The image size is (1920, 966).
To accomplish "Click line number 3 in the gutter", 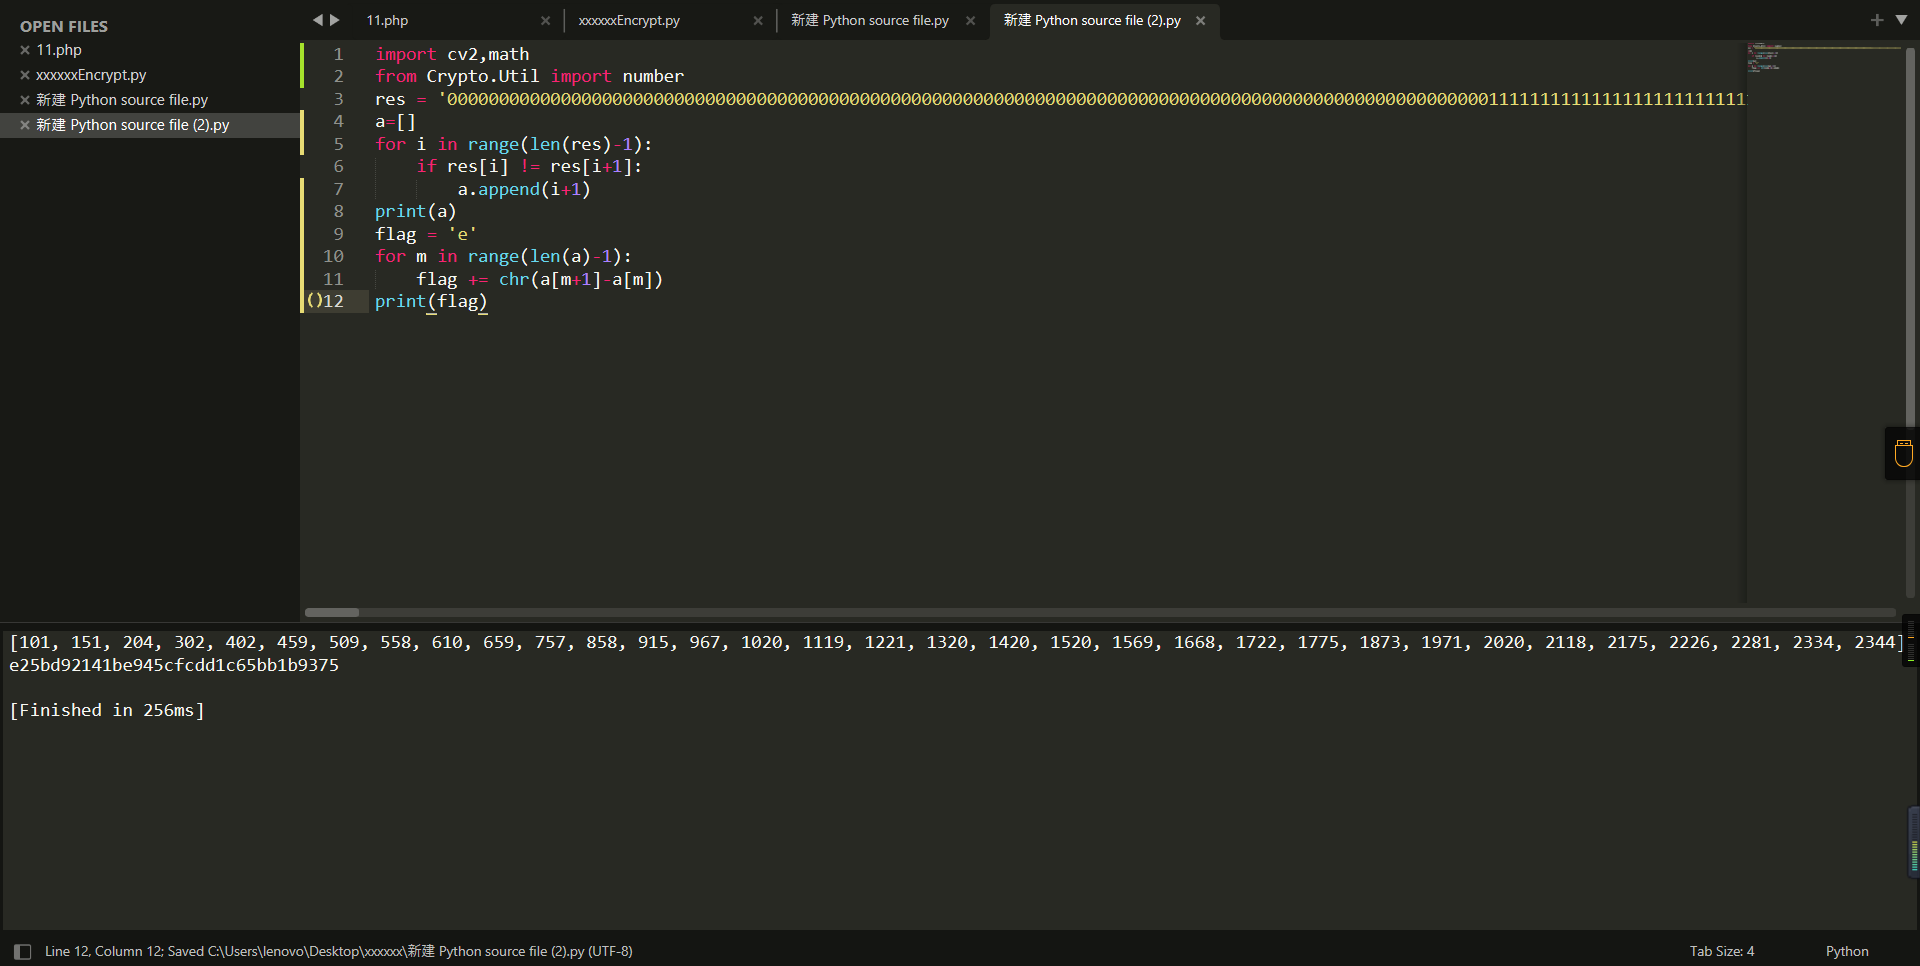I will pos(338,99).
